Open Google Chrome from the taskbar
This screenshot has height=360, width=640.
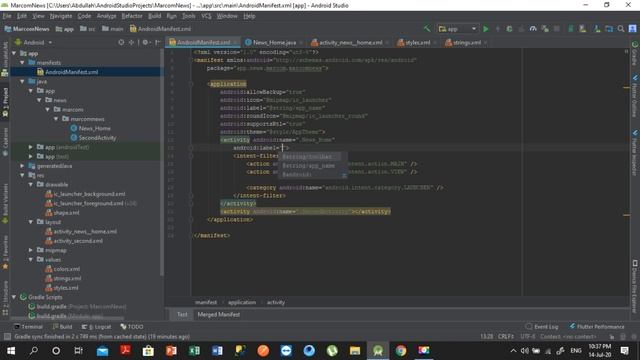pos(401,351)
